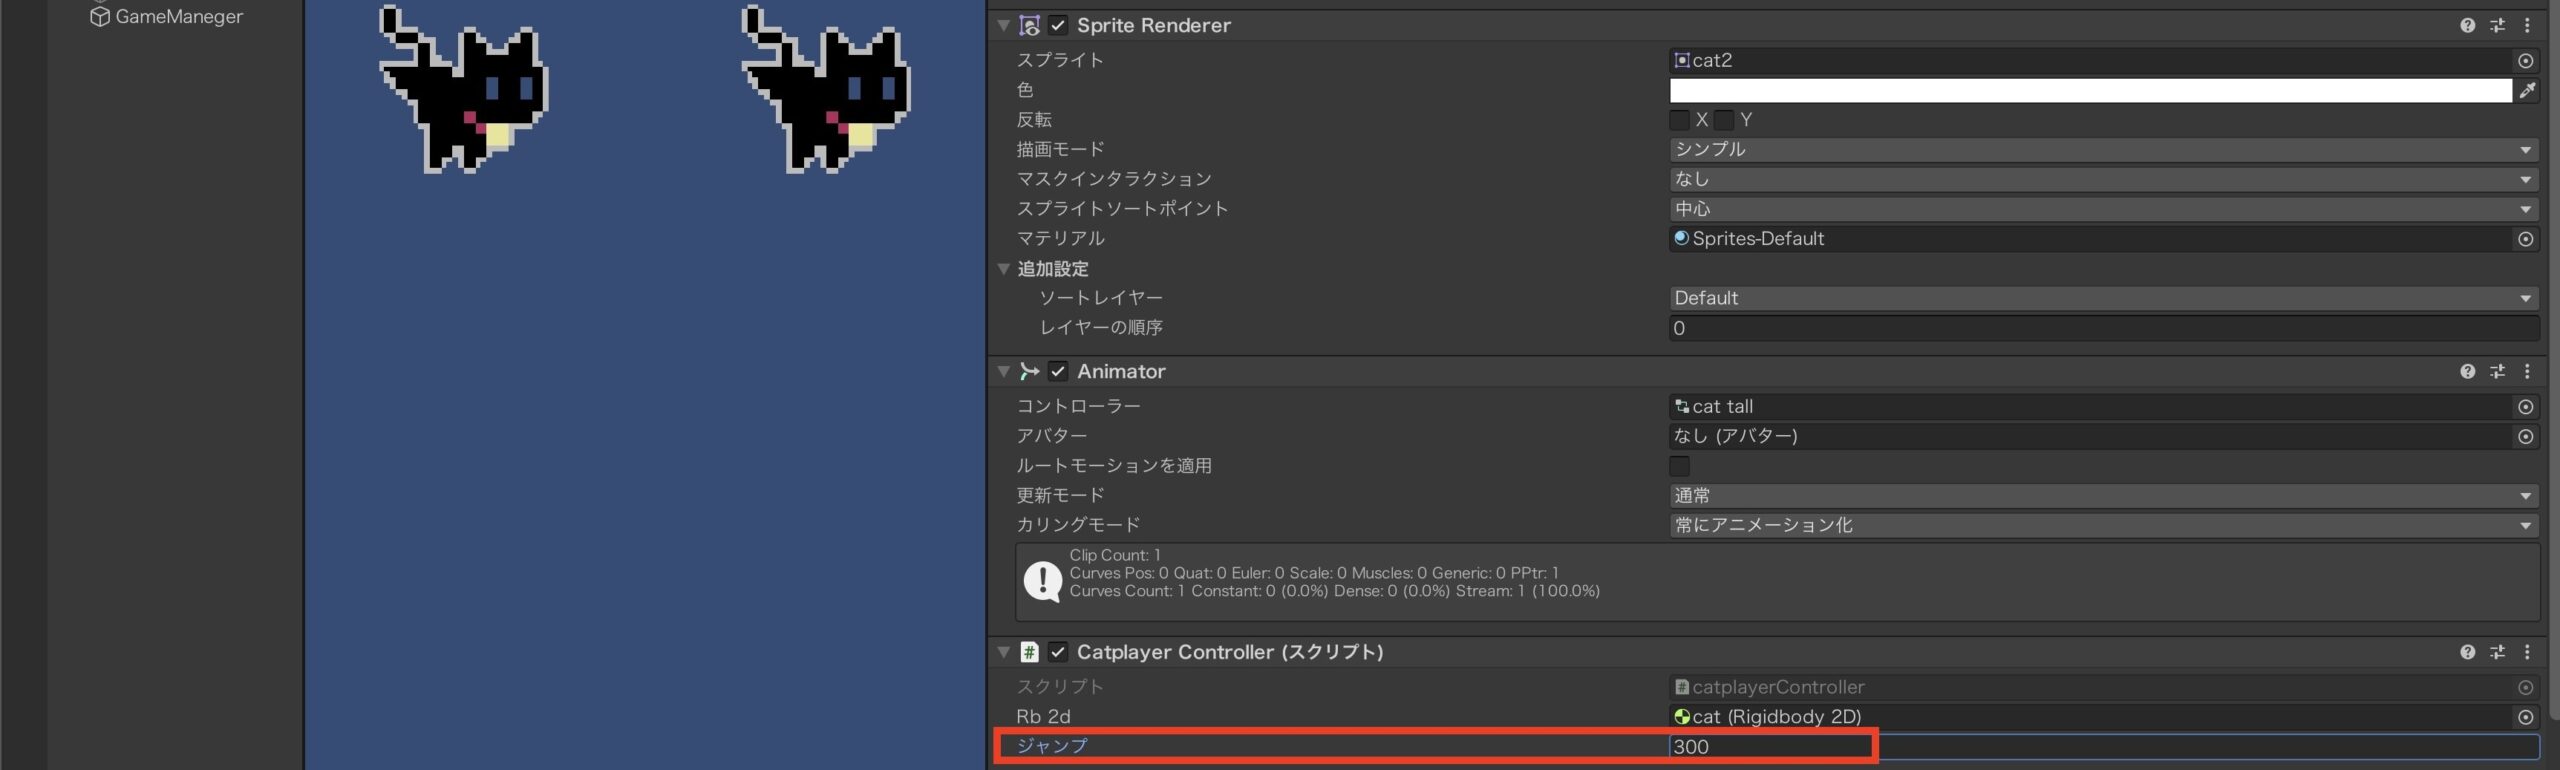Toggle flip Y checkbox
The image size is (2560, 770).
click(x=1724, y=120)
